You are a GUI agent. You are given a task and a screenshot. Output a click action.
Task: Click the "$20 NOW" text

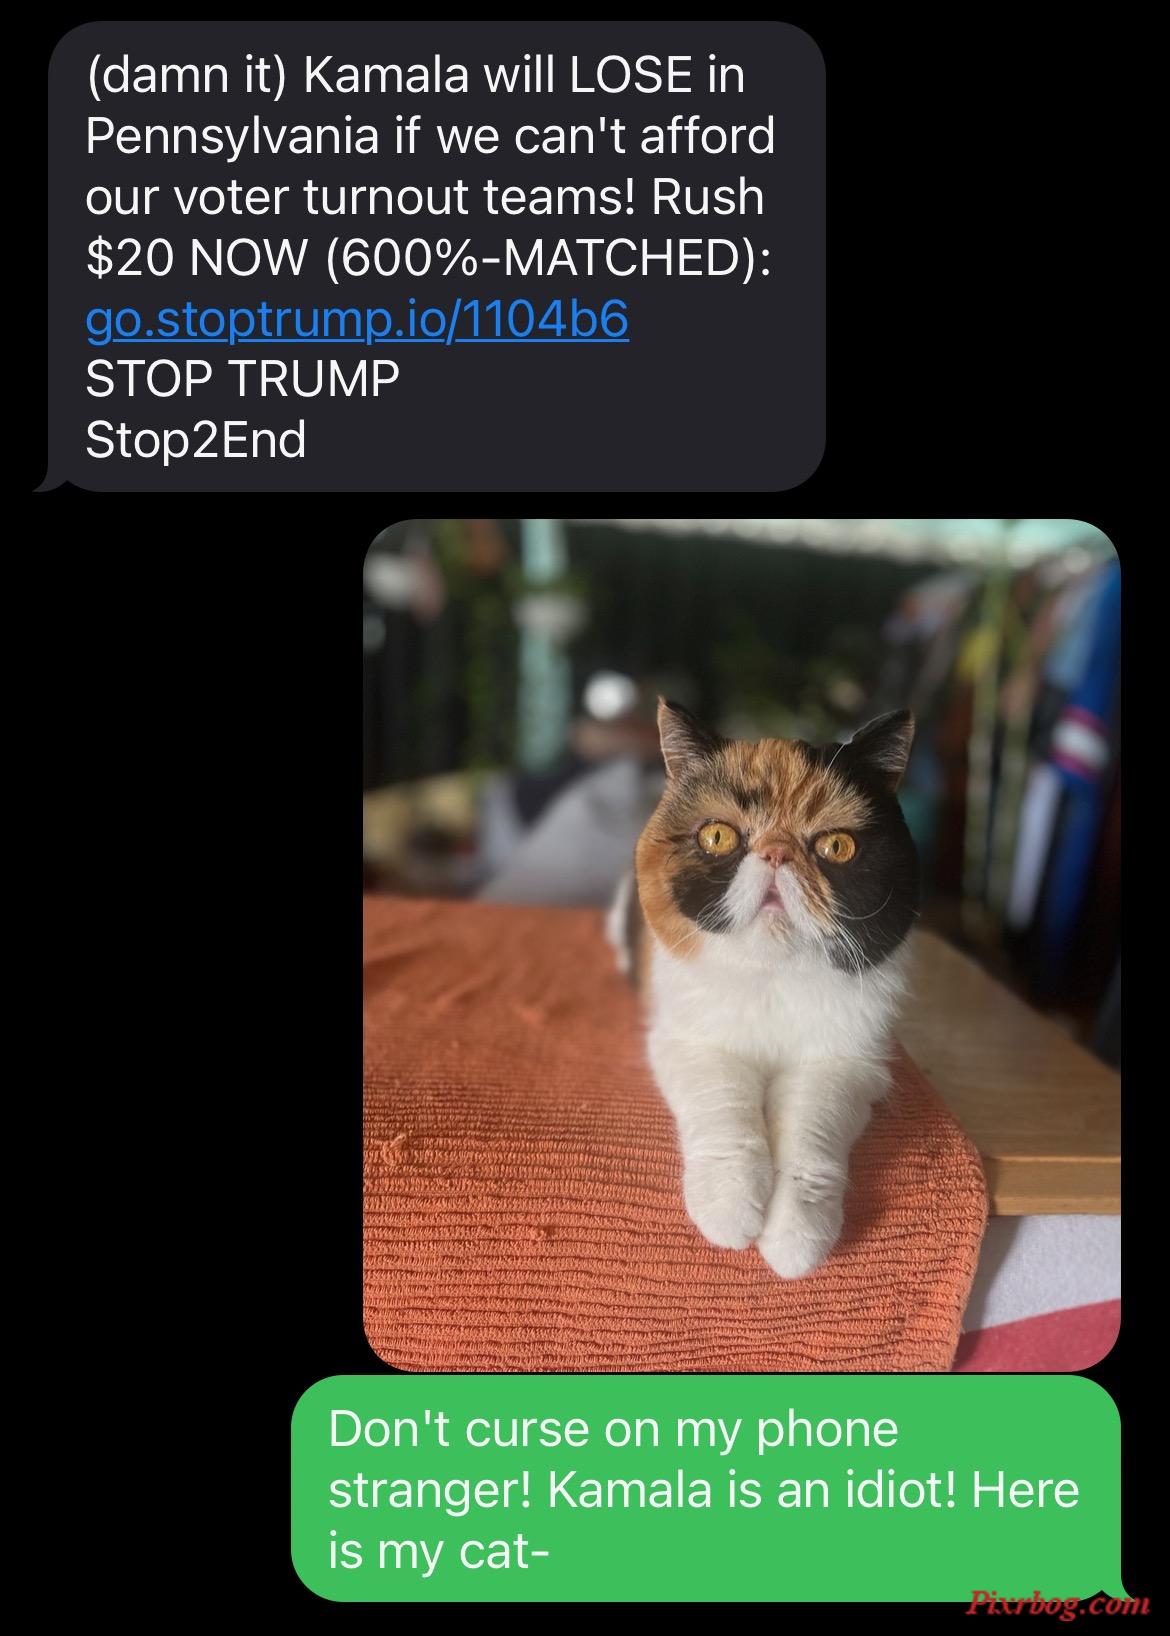click(198, 258)
